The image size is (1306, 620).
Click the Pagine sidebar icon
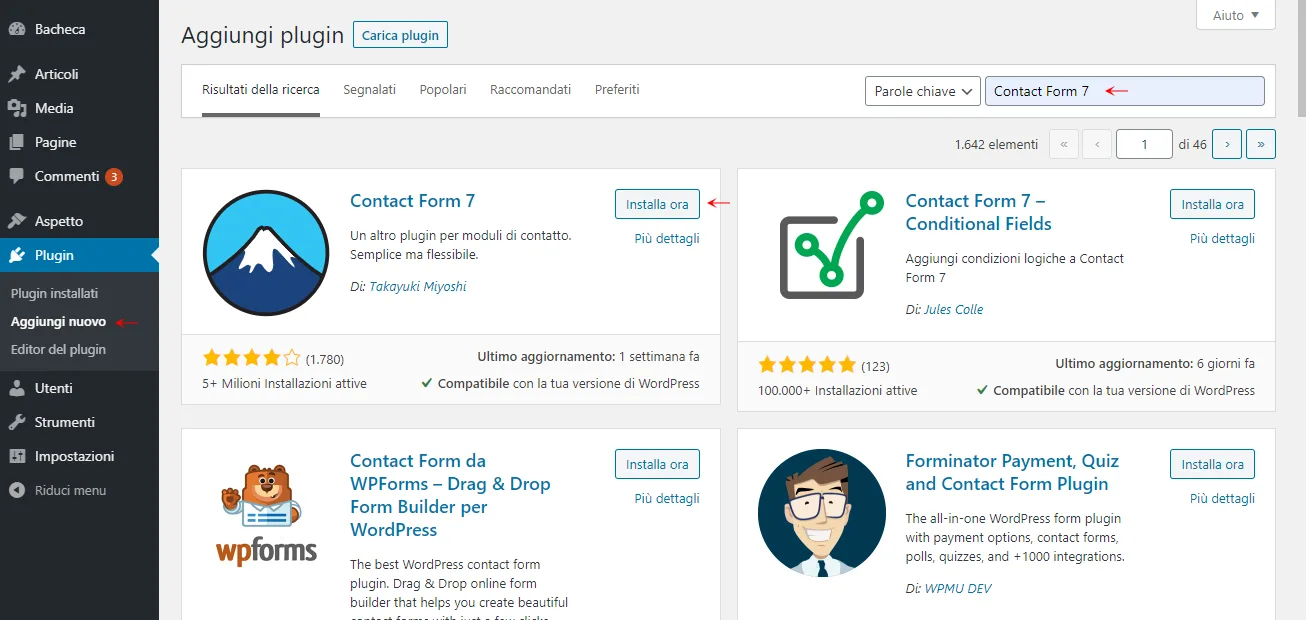coord(17,142)
